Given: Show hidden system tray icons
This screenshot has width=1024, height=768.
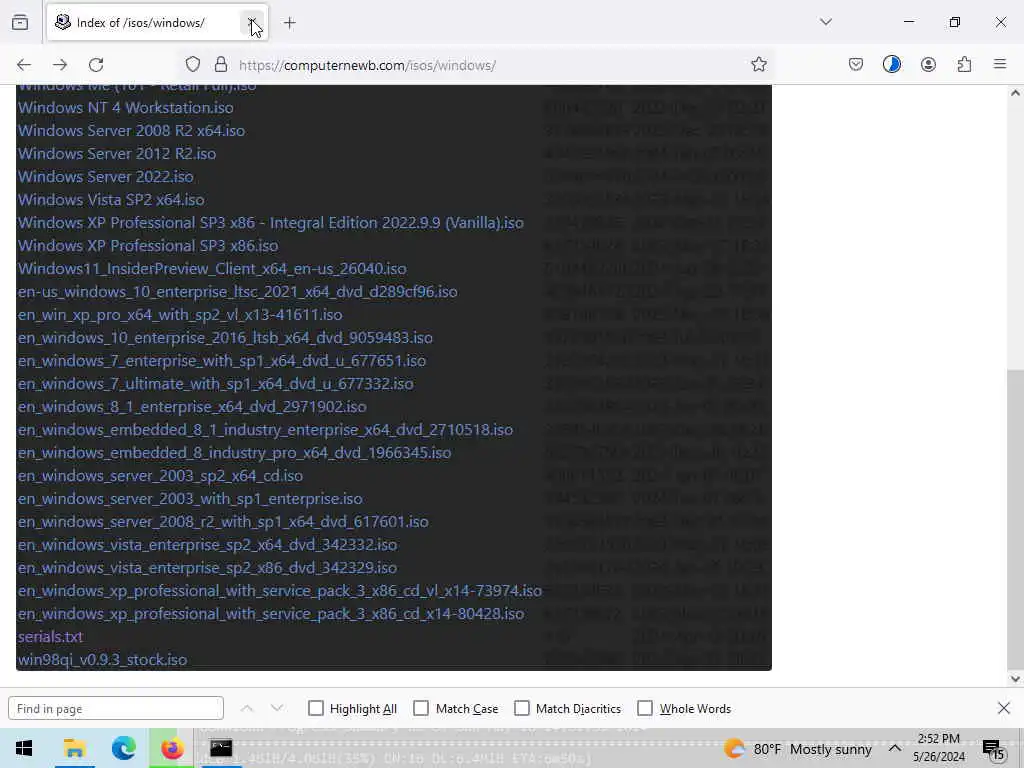Looking at the screenshot, I should pyautogui.click(x=895, y=748).
